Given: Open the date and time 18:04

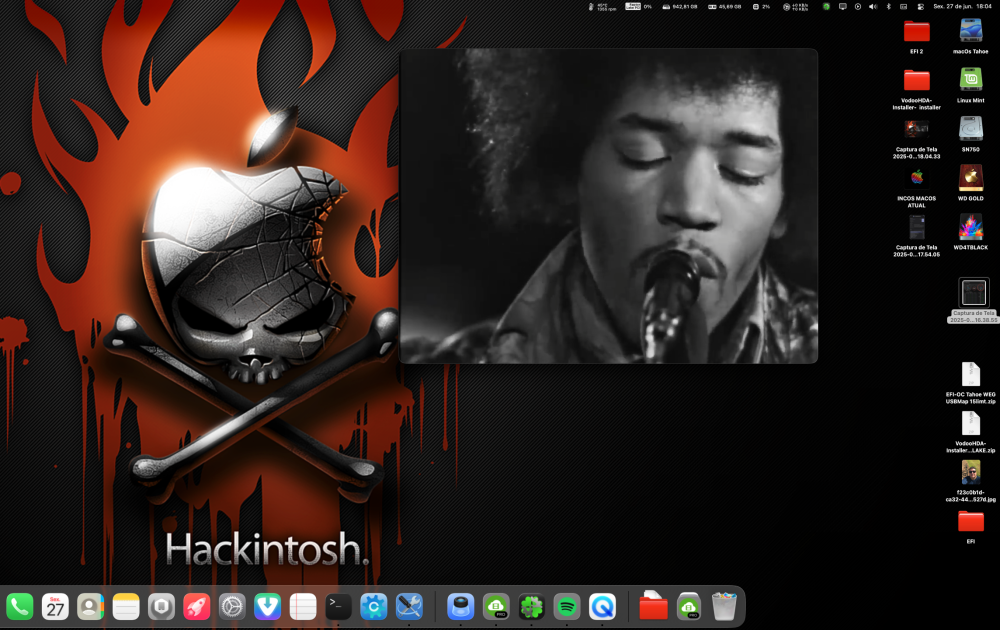Looking at the screenshot, I should [962, 6].
